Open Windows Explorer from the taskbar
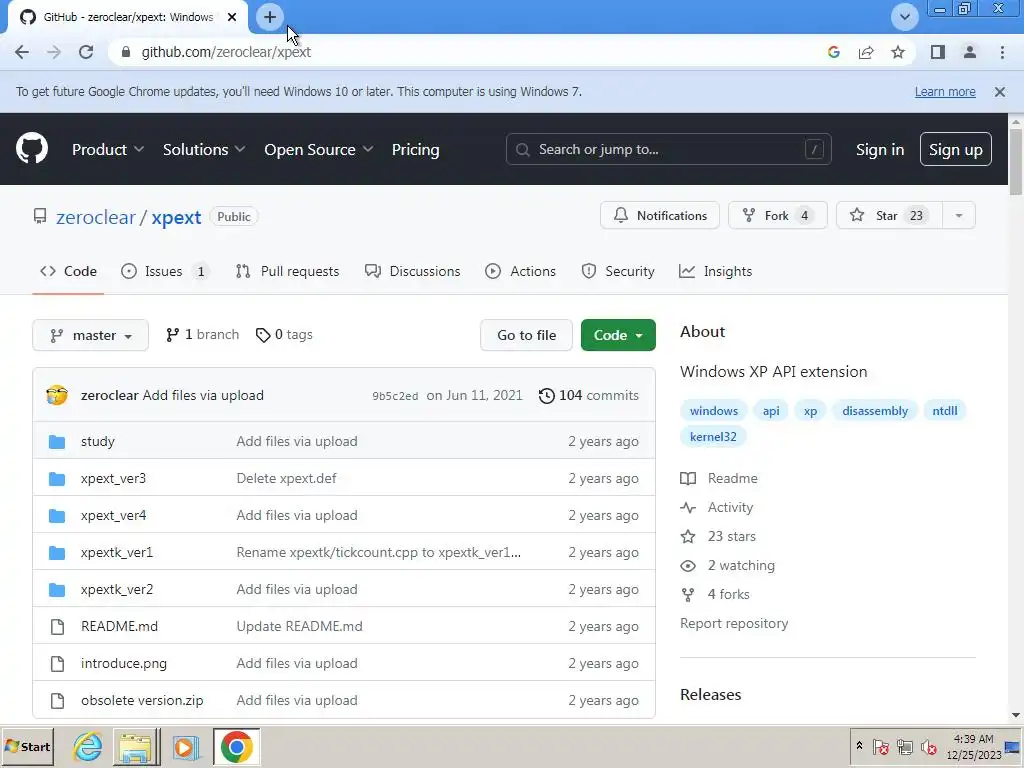1024x768 pixels. [136, 746]
